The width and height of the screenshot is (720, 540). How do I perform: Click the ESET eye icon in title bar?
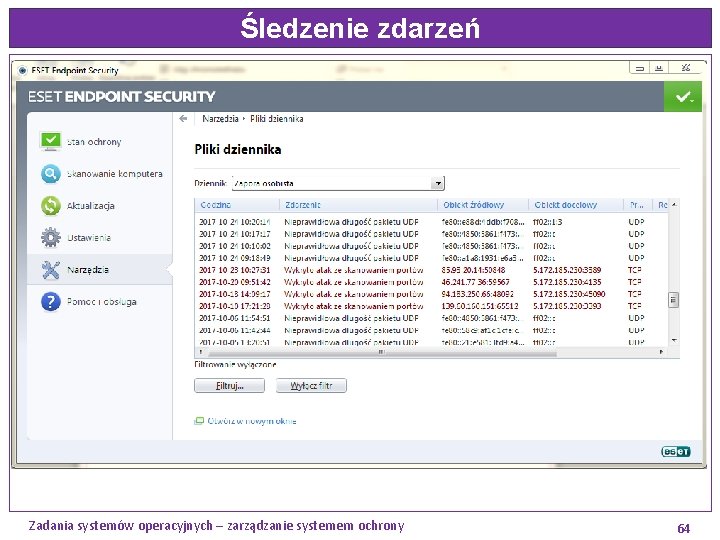click(22, 71)
